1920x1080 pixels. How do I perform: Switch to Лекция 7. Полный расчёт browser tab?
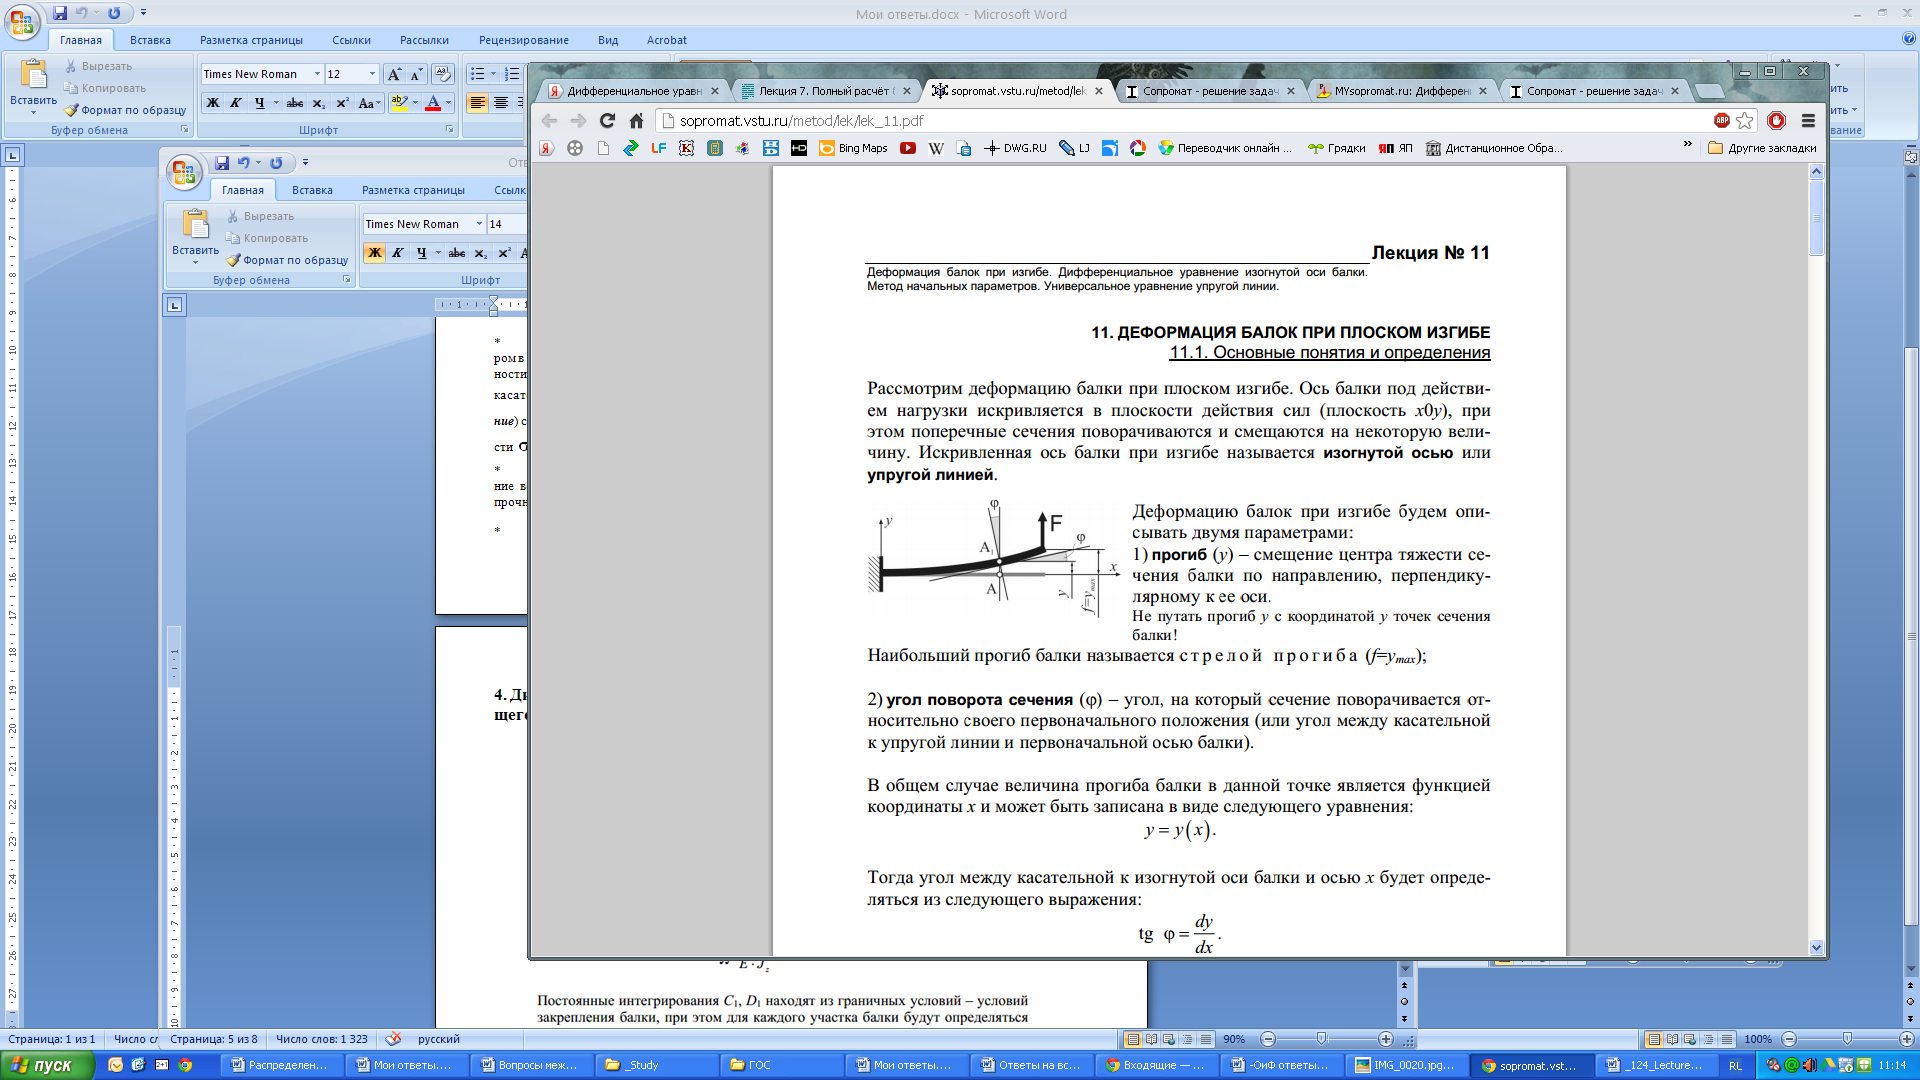click(824, 91)
